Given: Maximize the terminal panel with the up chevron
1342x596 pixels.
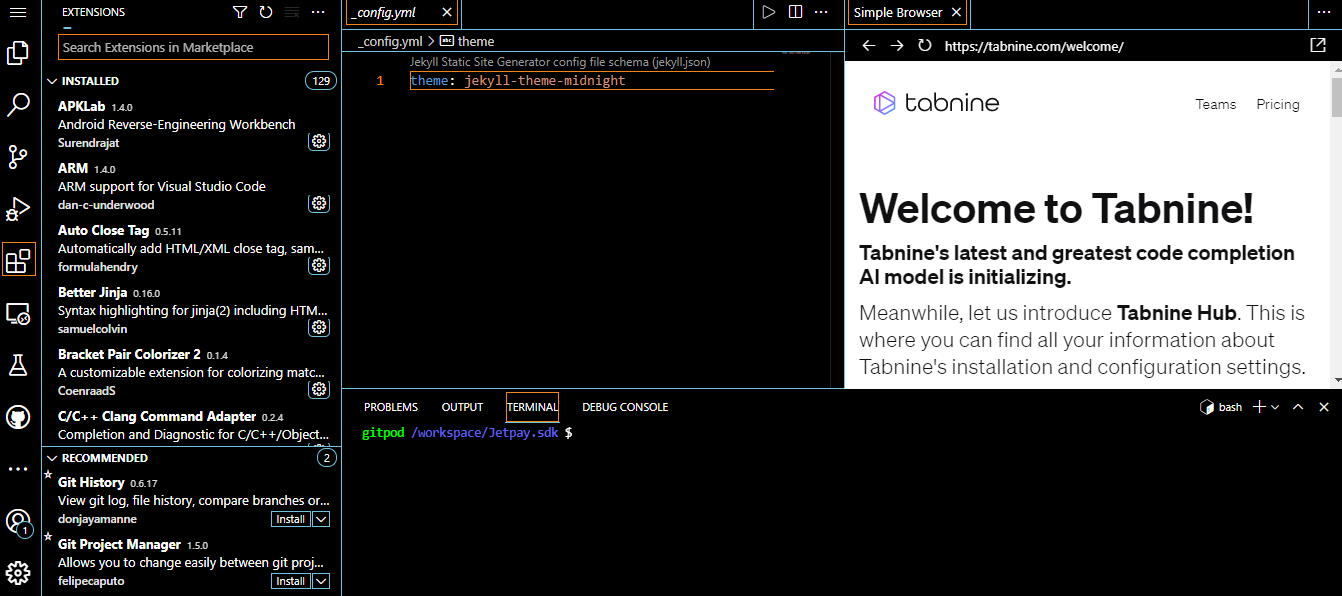Looking at the screenshot, I should [1298, 407].
